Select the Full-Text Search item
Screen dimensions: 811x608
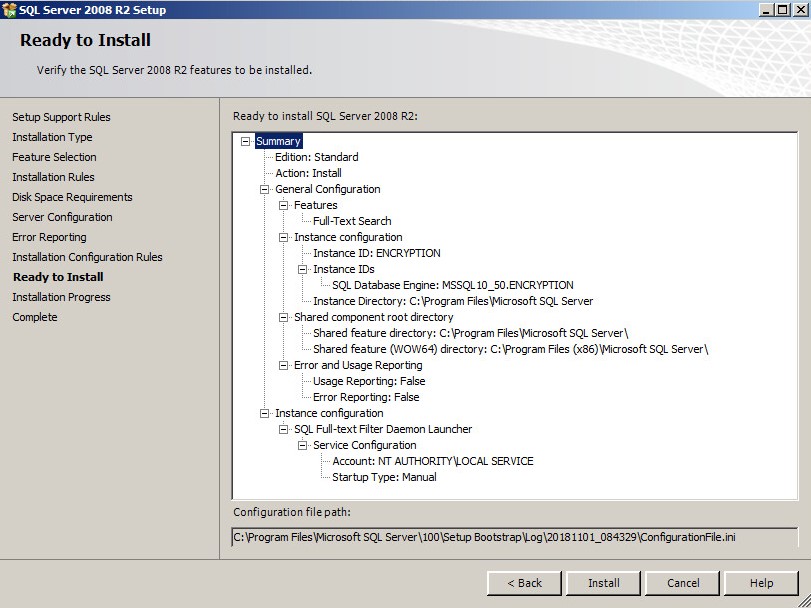point(352,221)
